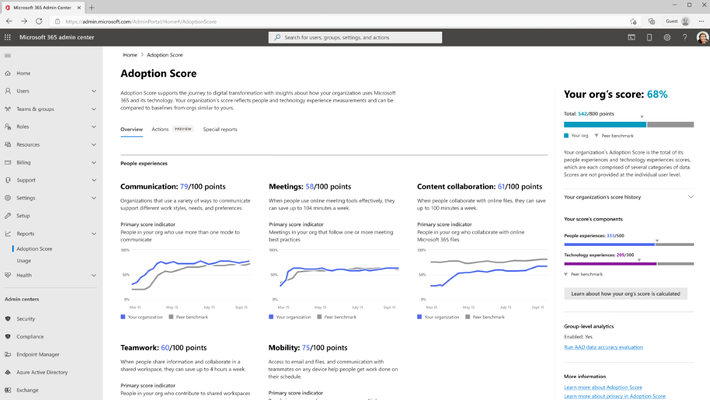Screen dimensions: 710x400
Task: Click the Health heart icon
Action: [x=8, y=275]
